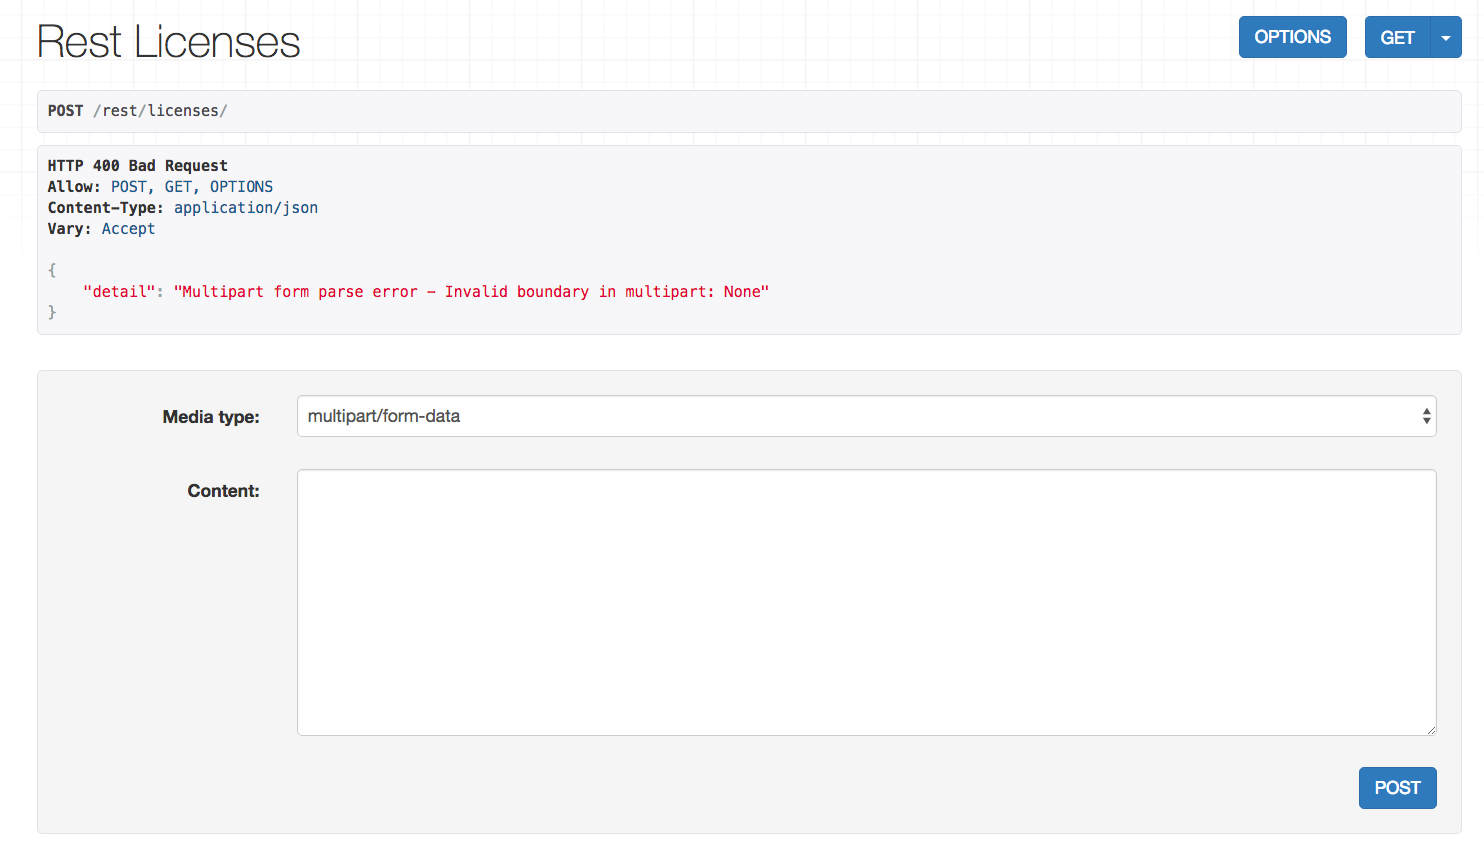Click the "detail" JSON key
This screenshot has width=1484, height=852.
pos(119,292)
